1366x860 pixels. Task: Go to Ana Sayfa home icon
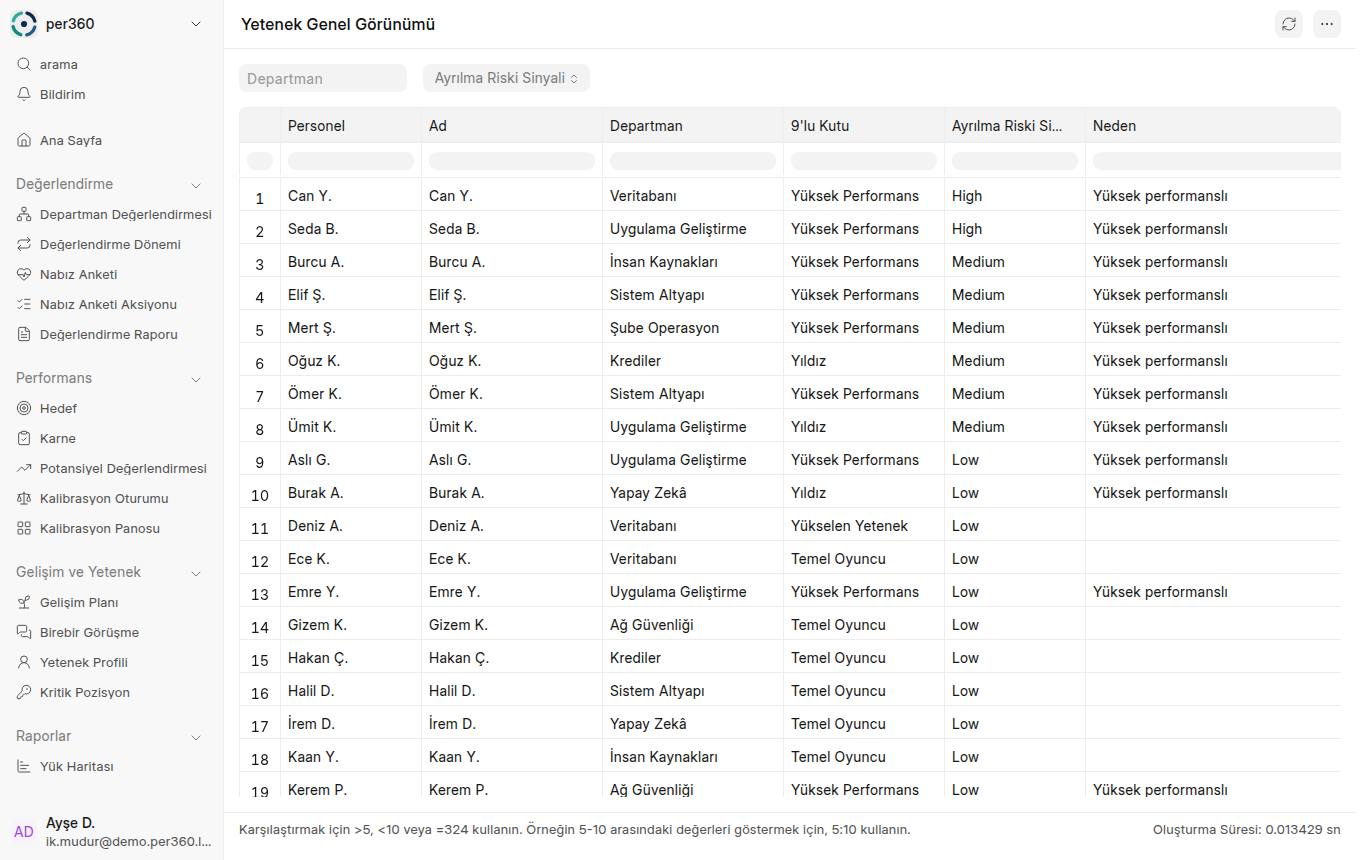point(24,140)
